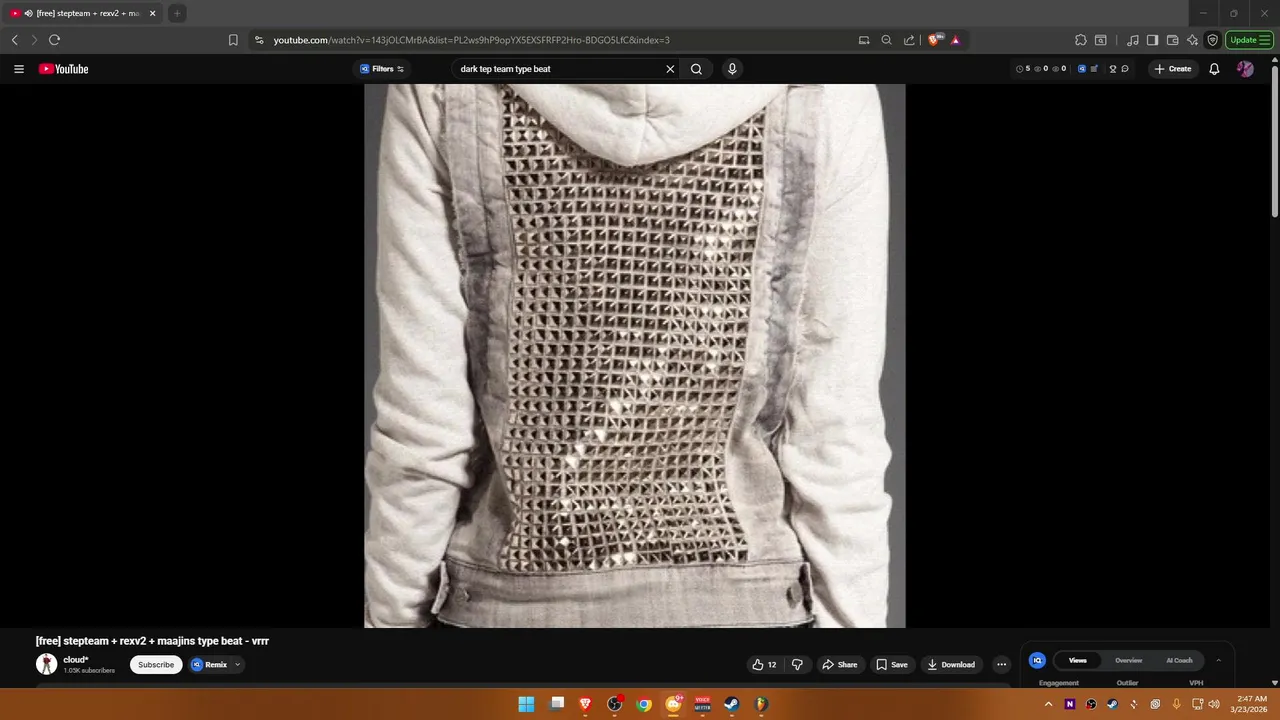1280x720 pixels.
Task: Click the Outlier label in stats panel
Action: coord(1127,683)
